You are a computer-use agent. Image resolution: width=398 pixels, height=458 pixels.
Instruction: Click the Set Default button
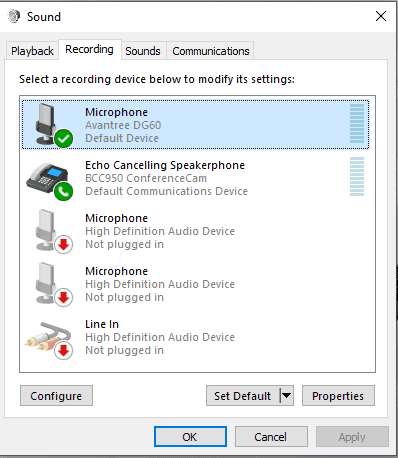pyautogui.click(x=243, y=396)
